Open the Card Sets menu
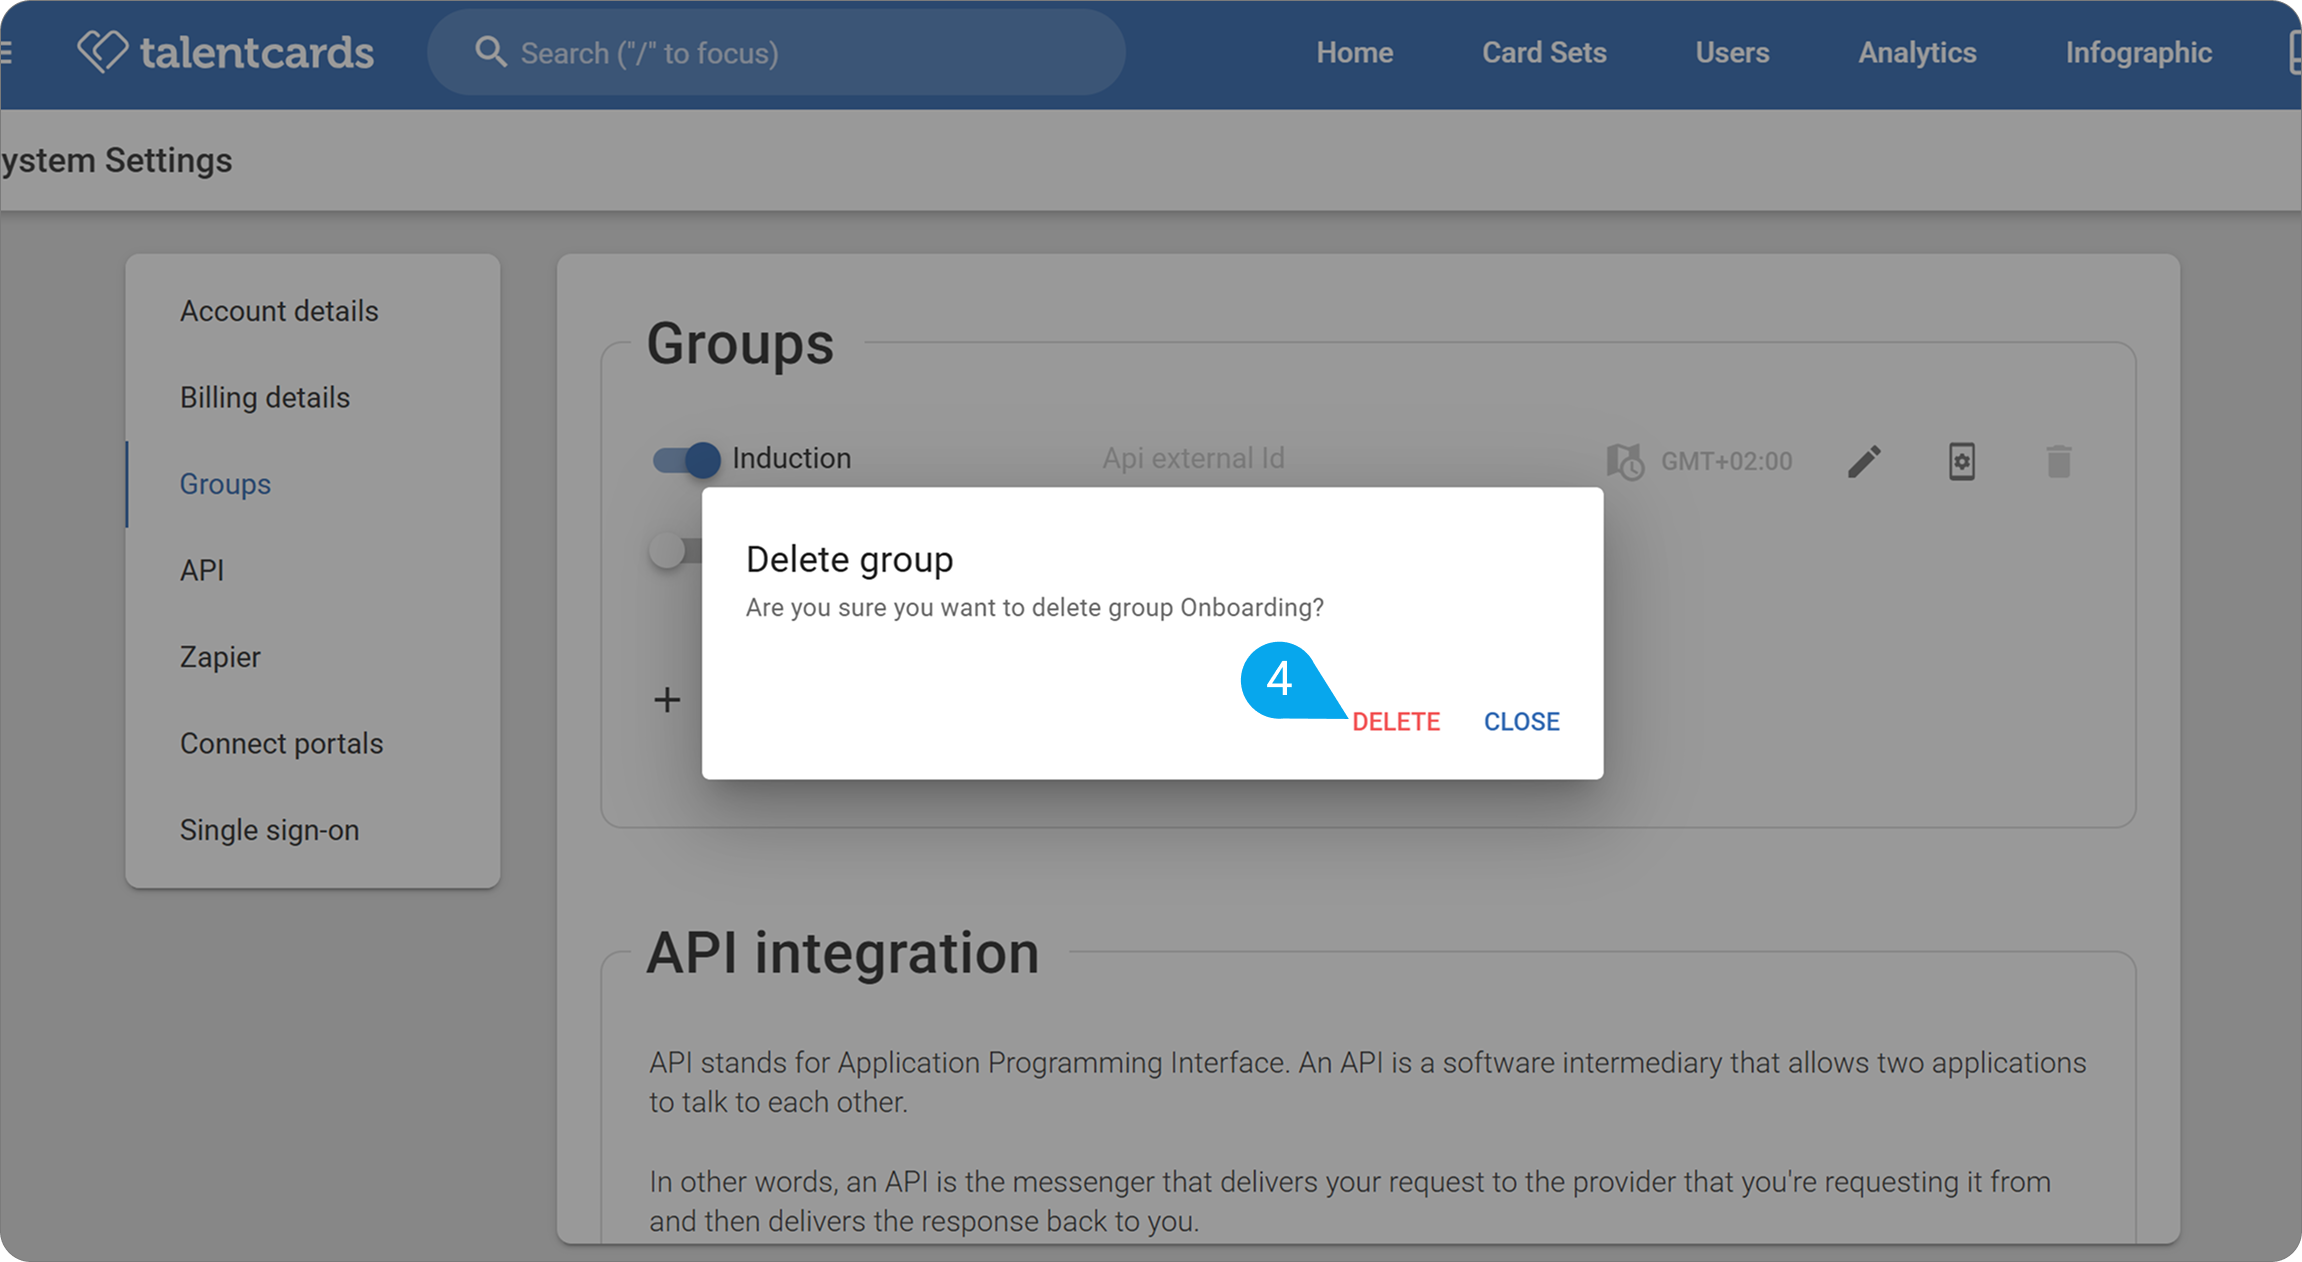Viewport: 2302px width, 1262px height. coord(1544,52)
